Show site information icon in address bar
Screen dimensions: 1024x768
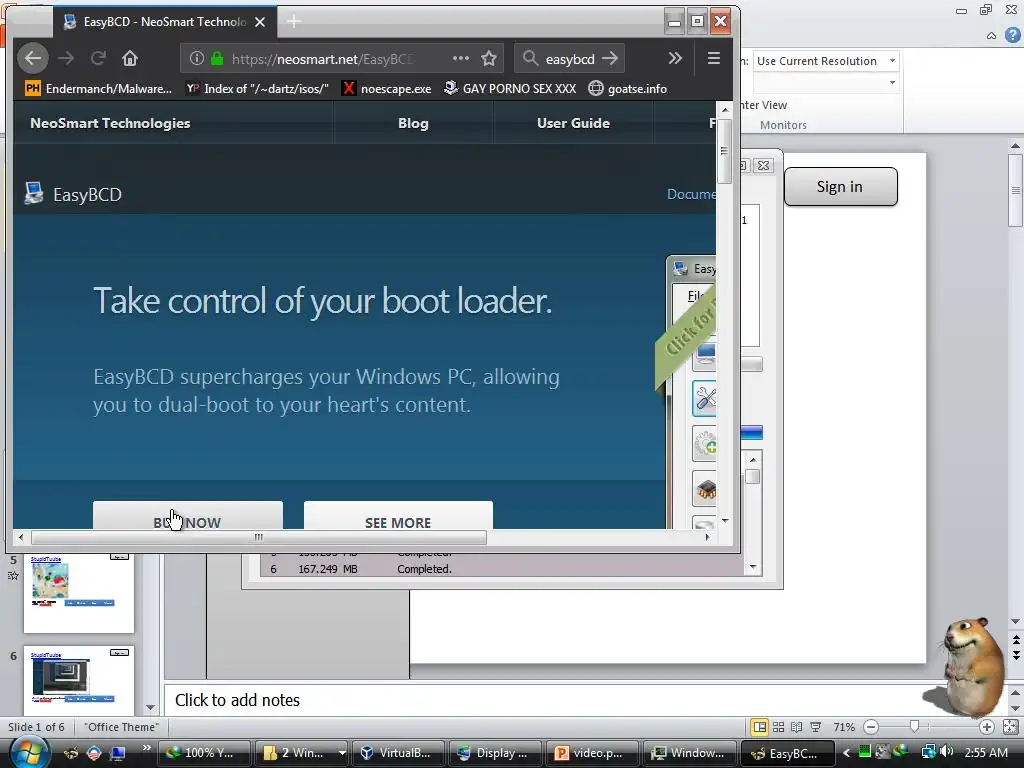tap(196, 59)
